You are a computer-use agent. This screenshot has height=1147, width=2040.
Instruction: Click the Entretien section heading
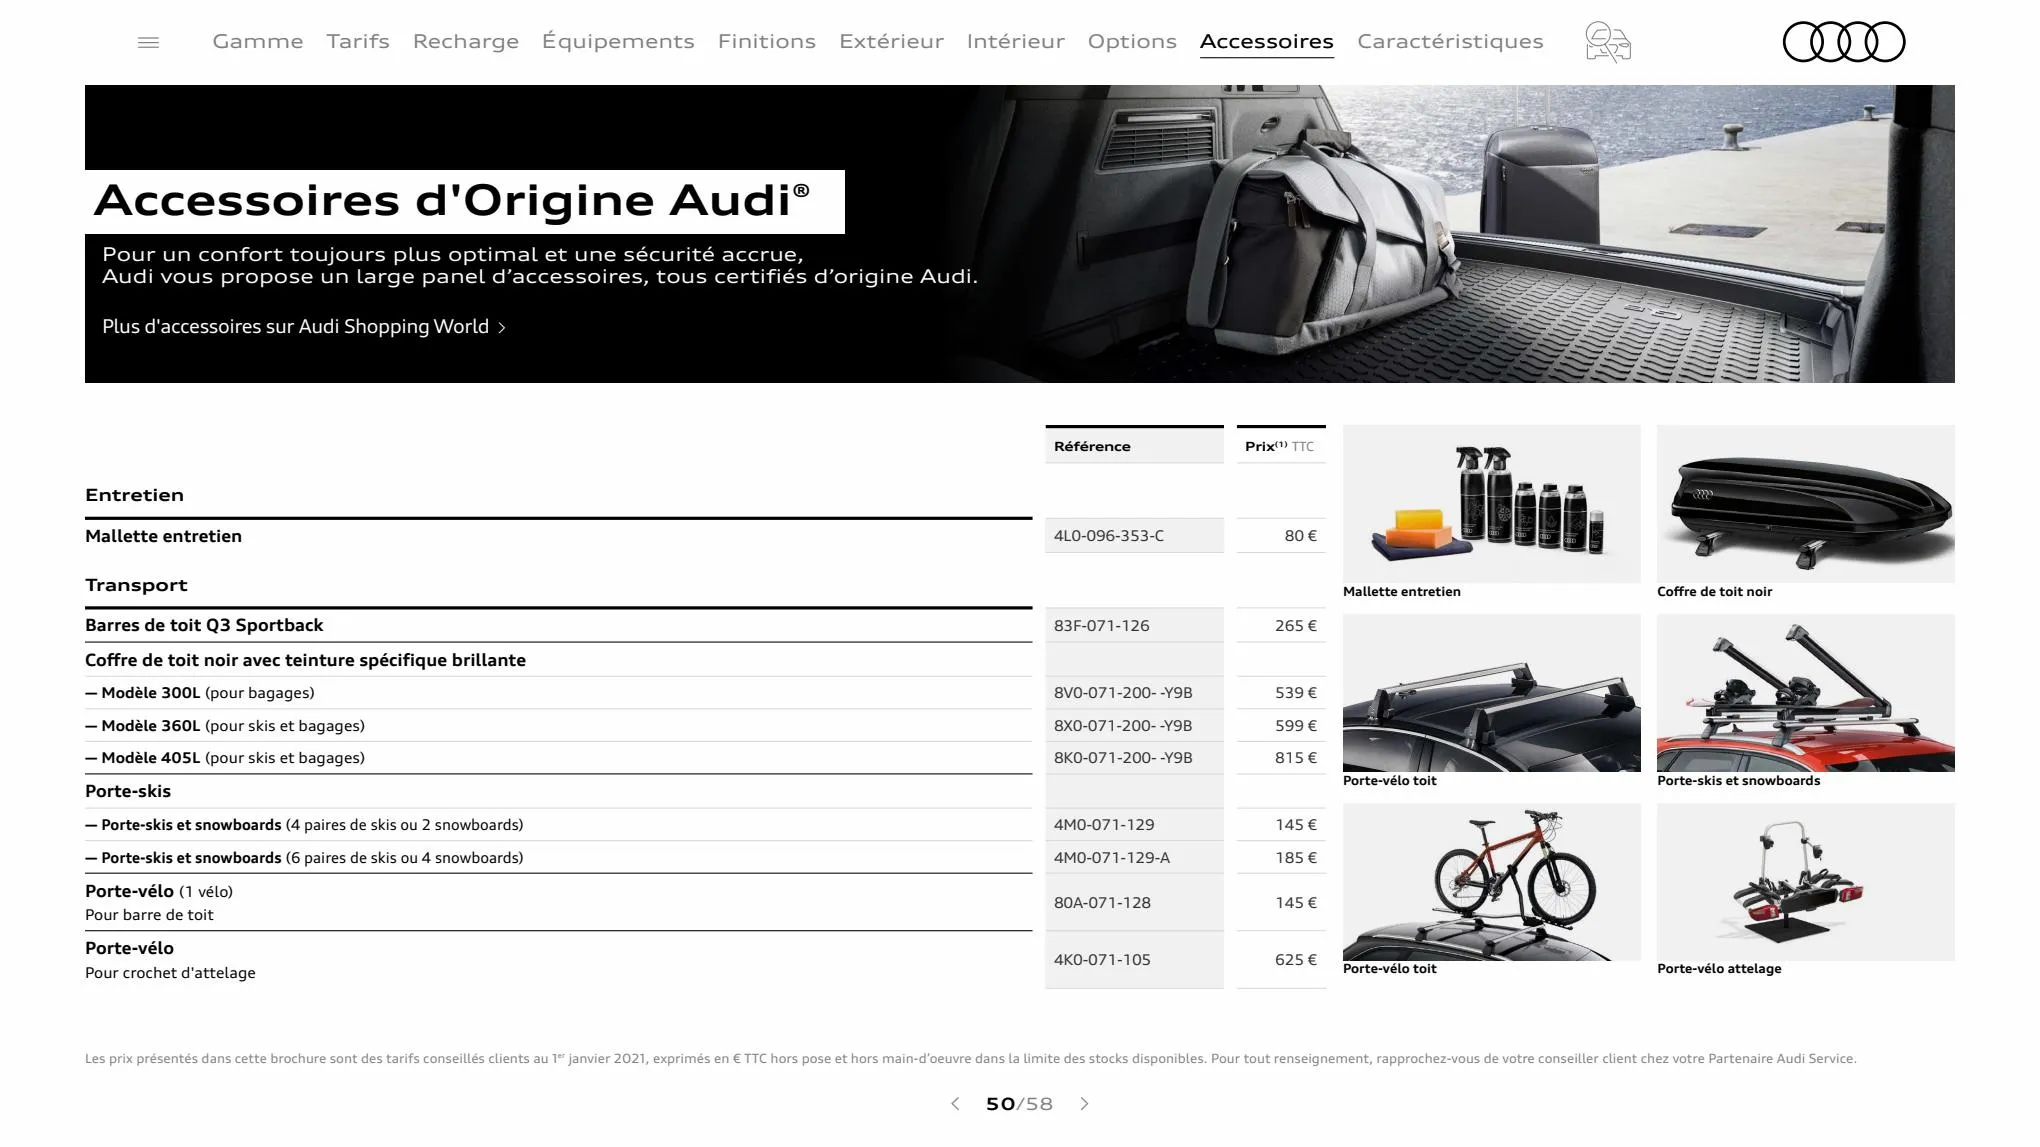[134, 495]
